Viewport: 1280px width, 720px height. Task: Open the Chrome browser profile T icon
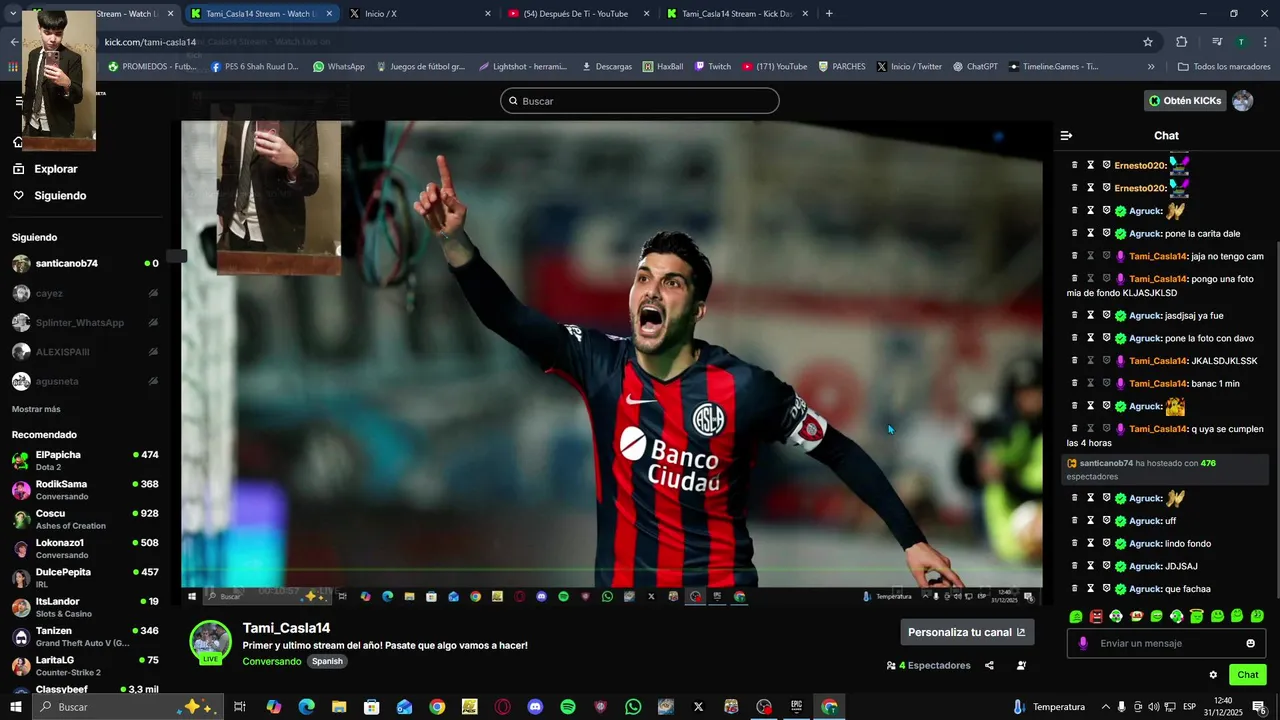[x=1241, y=42]
